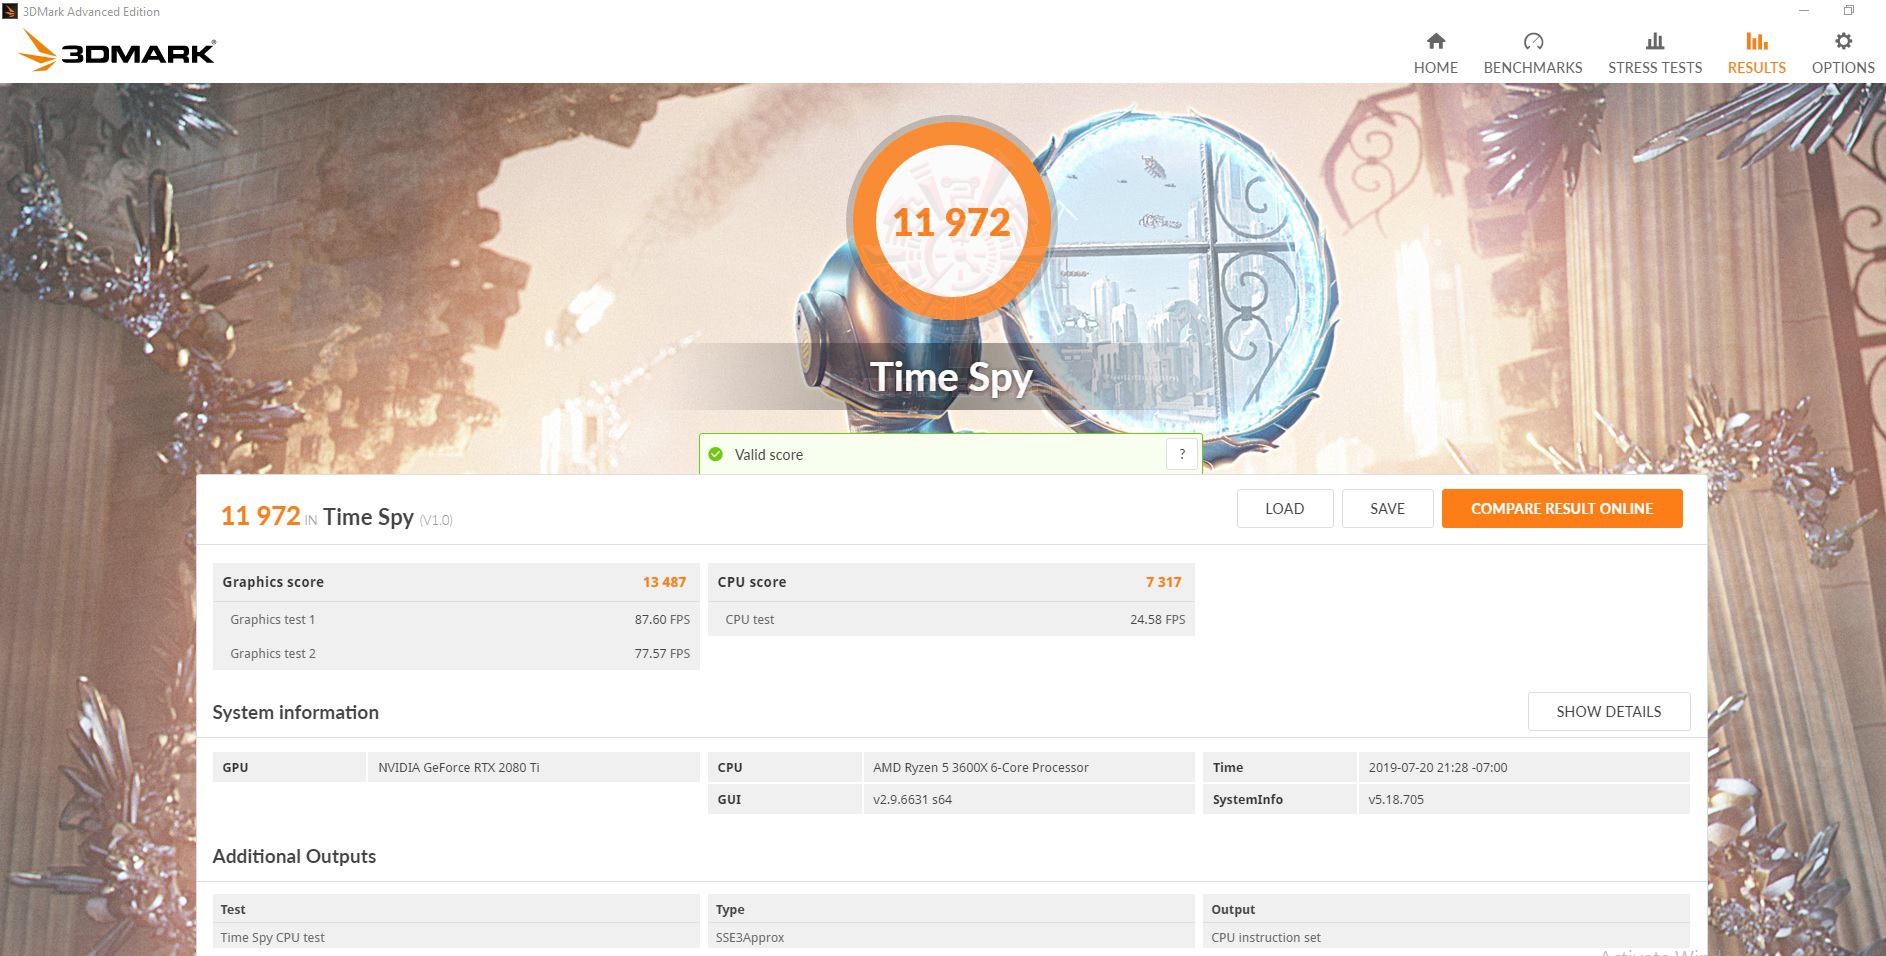Click the 3DMark logo in header

click(x=118, y=51)
